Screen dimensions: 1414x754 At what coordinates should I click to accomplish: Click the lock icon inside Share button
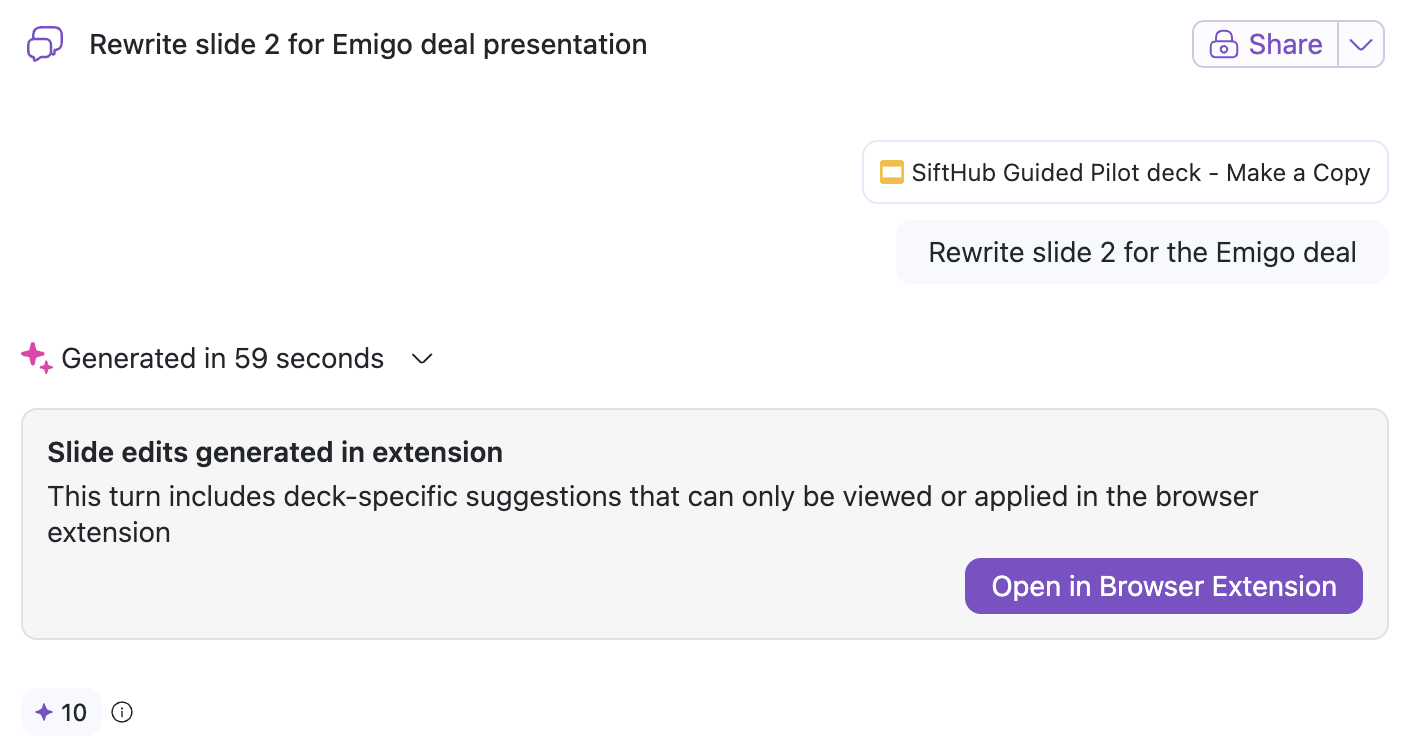point(1224,45)
